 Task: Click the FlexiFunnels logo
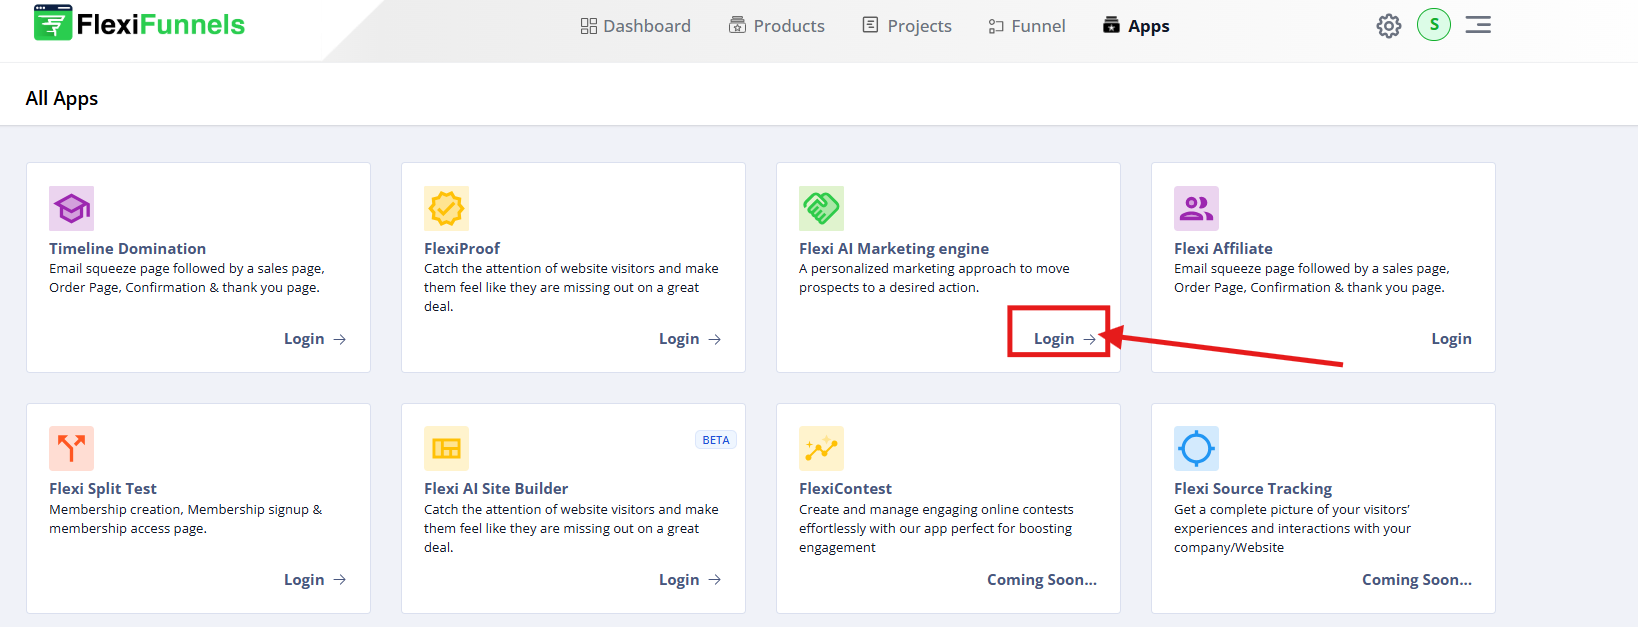139,24
